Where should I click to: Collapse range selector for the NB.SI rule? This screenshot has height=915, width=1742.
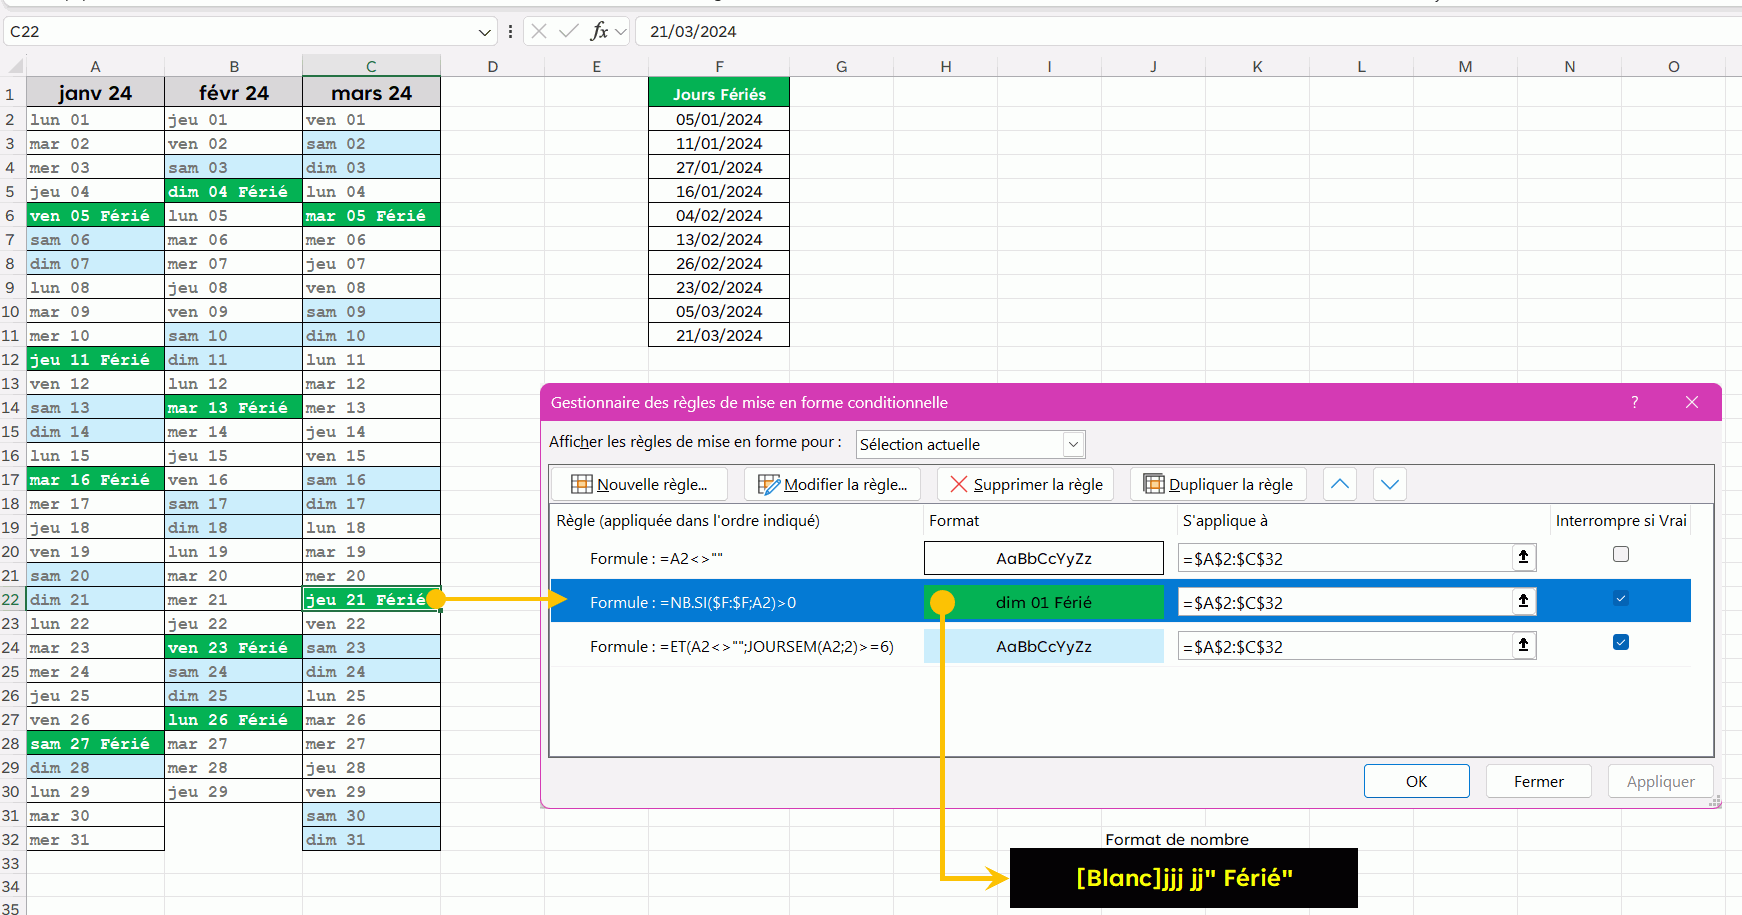tap(1523, 601)
